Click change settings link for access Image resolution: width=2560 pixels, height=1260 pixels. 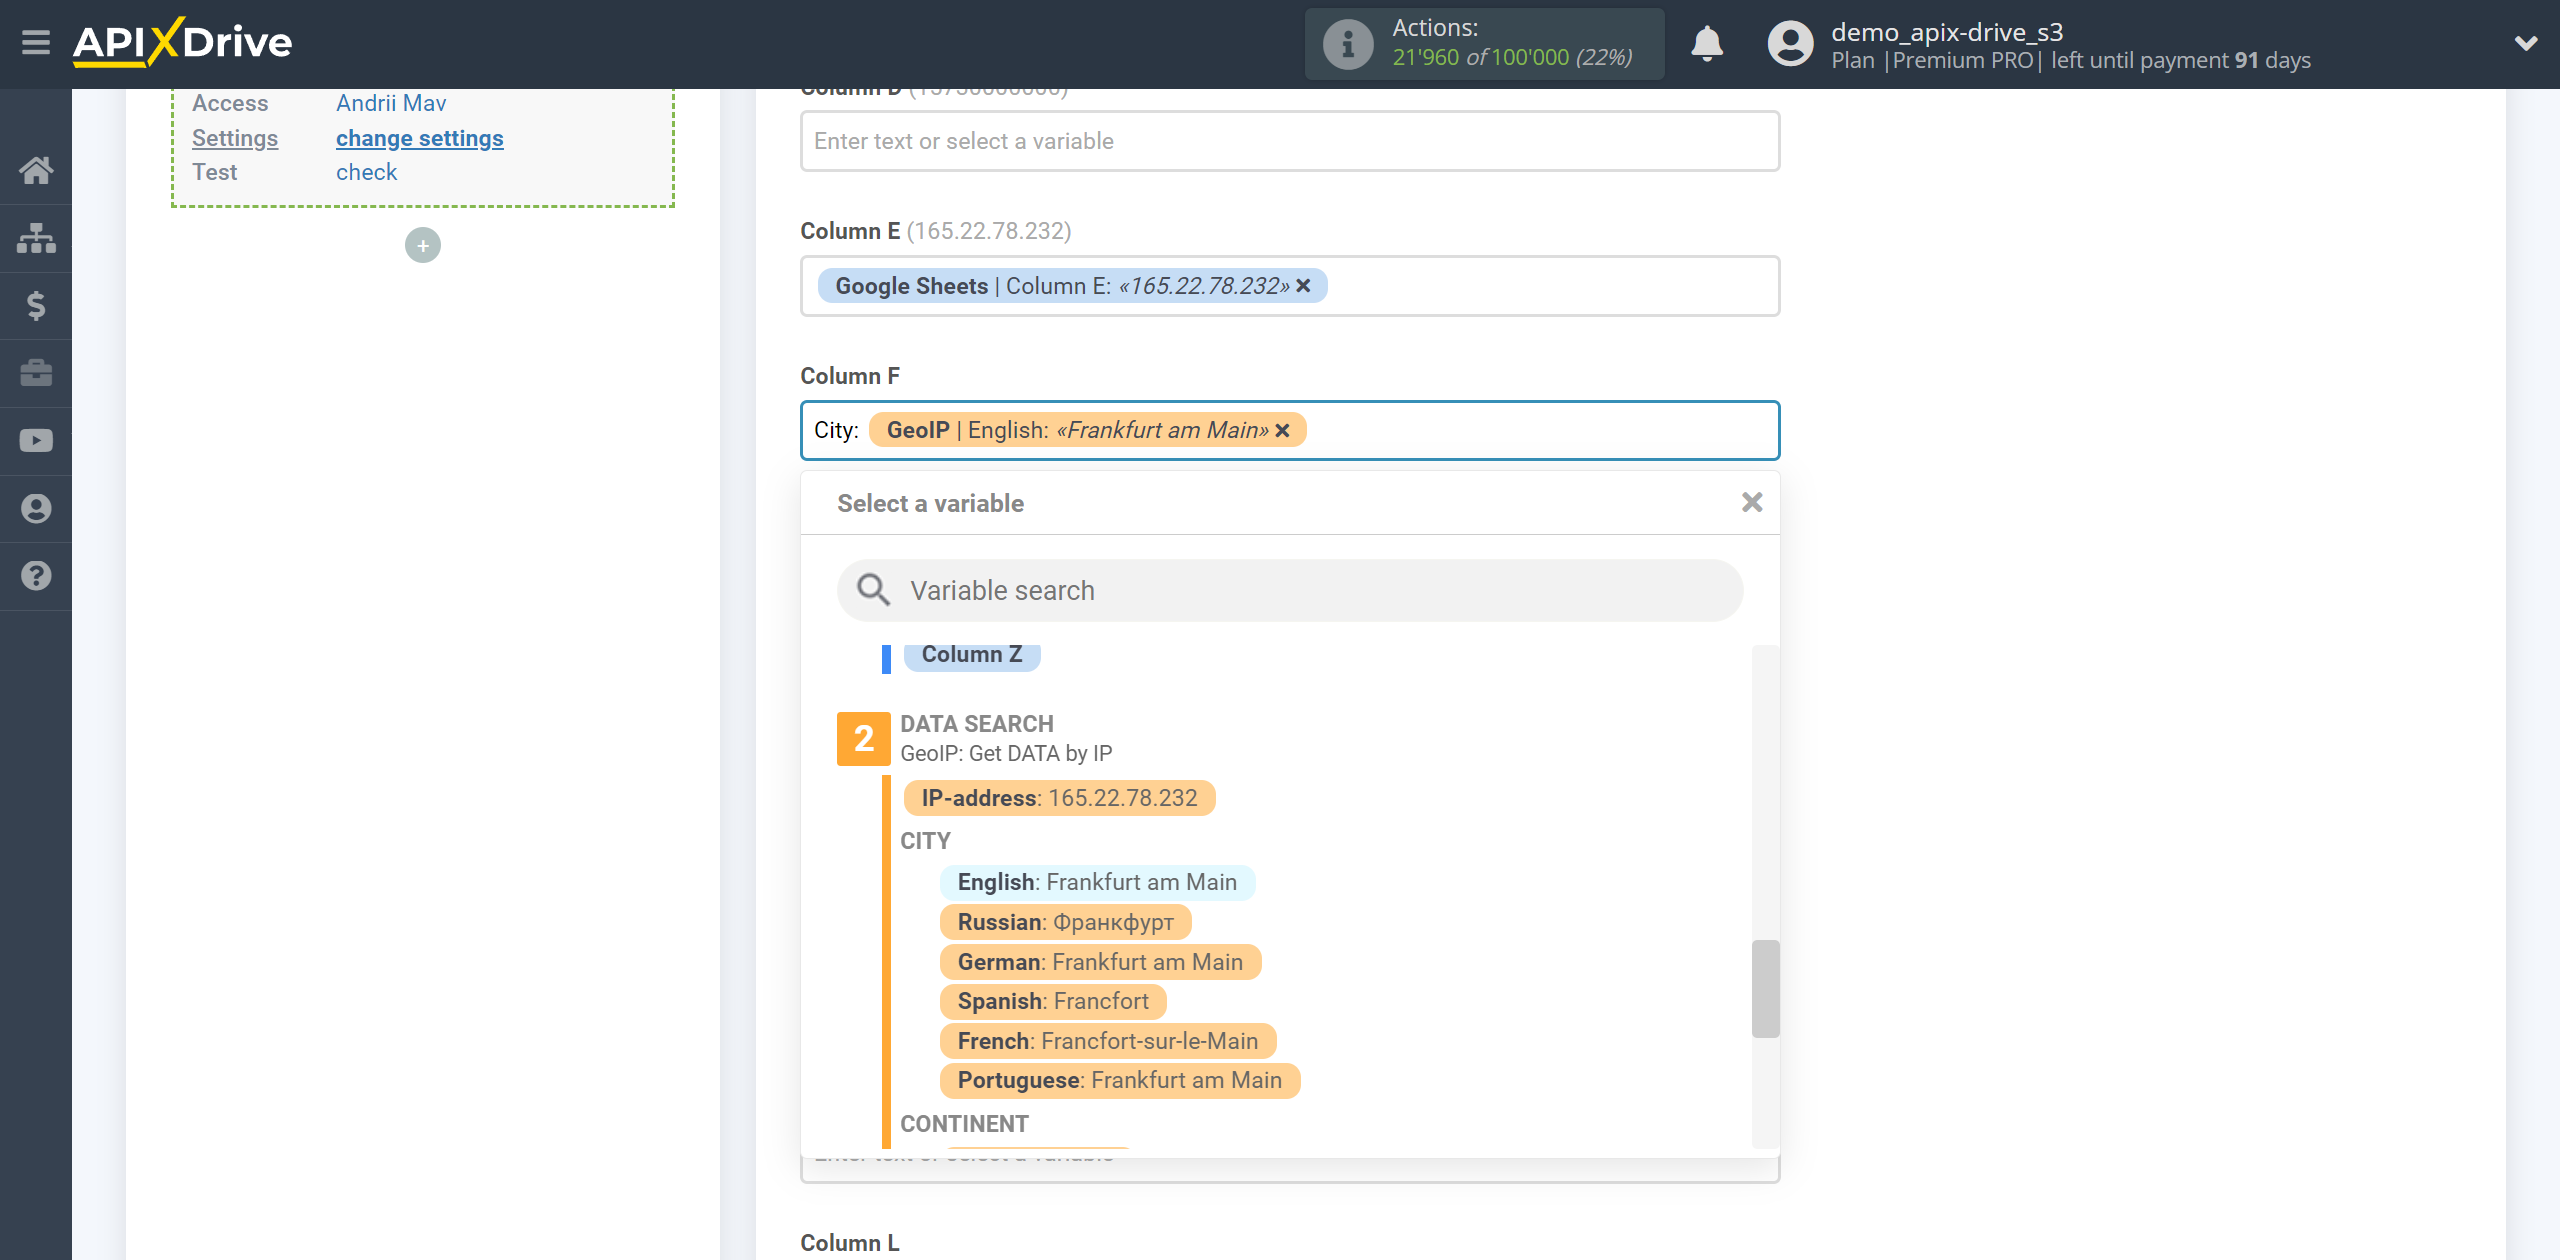(418, 135)
